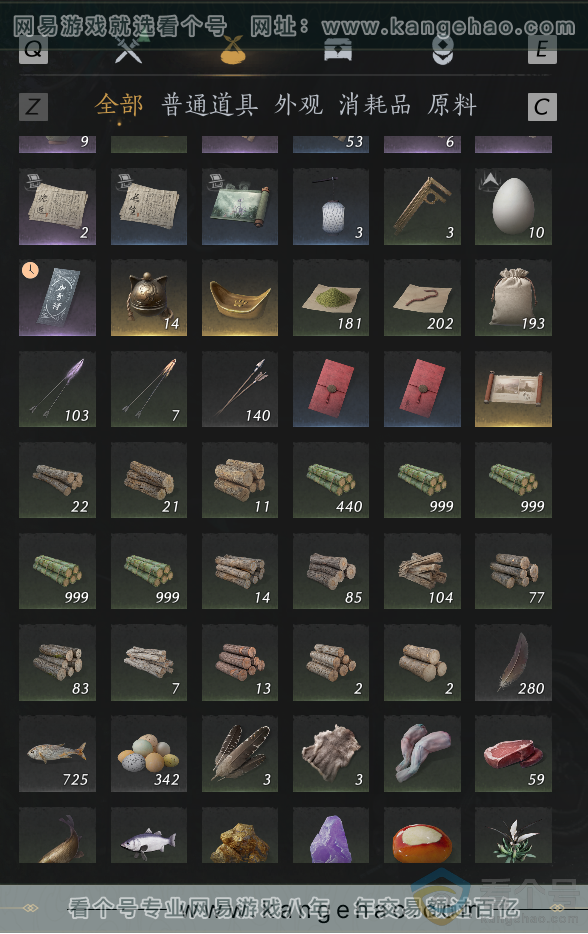Click the C next-category key button
This screenshot has width=588, height=934.
tap(542, 107)
